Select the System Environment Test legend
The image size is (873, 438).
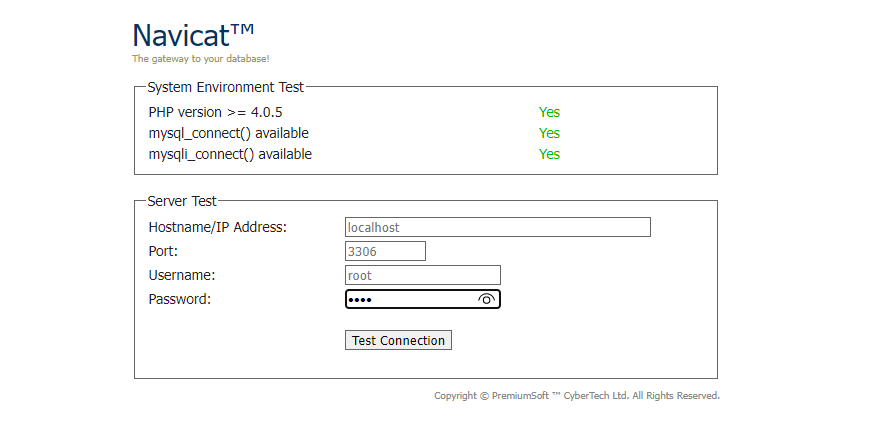pos(225,87)
